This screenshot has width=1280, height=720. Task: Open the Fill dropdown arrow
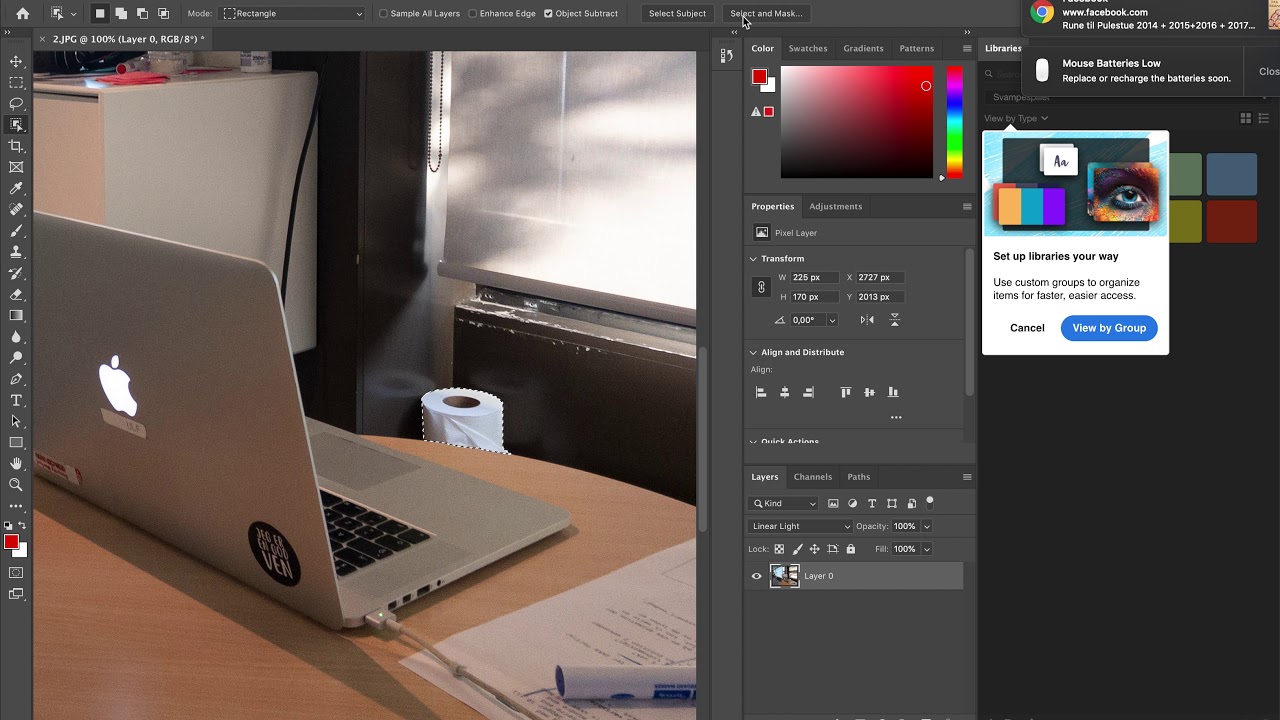click(x=927, y=549)
